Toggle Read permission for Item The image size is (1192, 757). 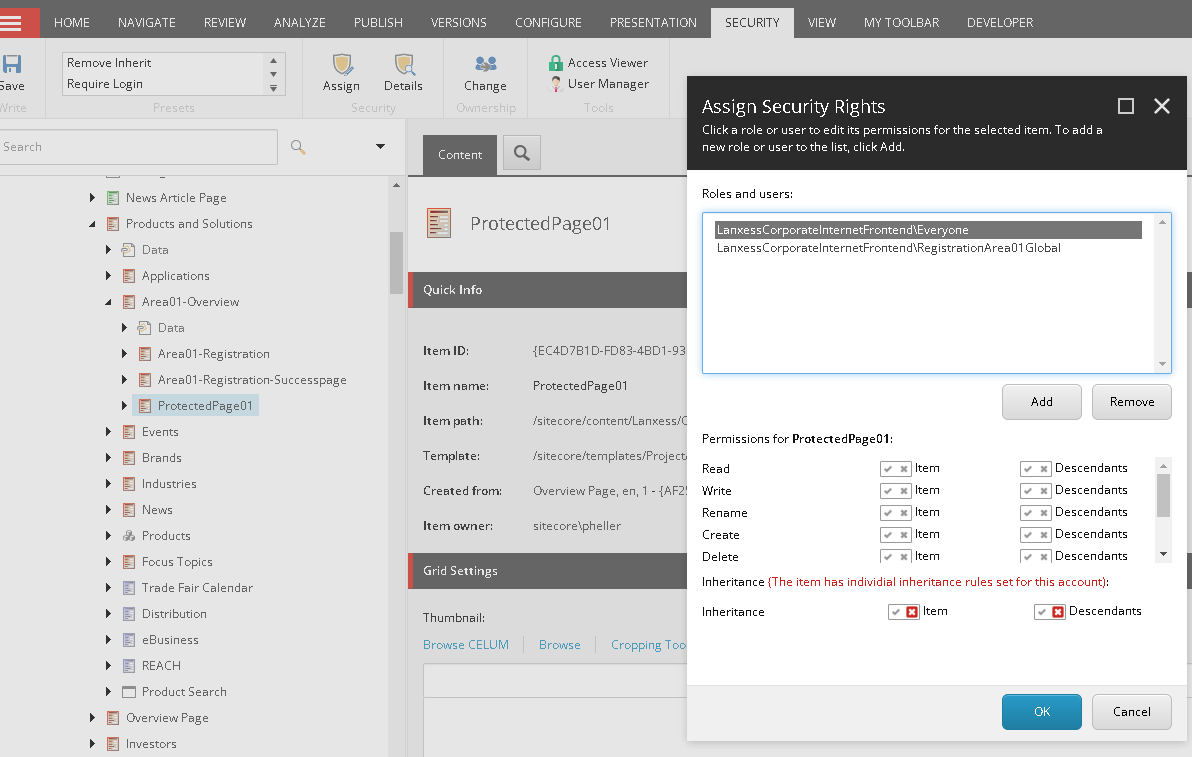pos(895,469)
